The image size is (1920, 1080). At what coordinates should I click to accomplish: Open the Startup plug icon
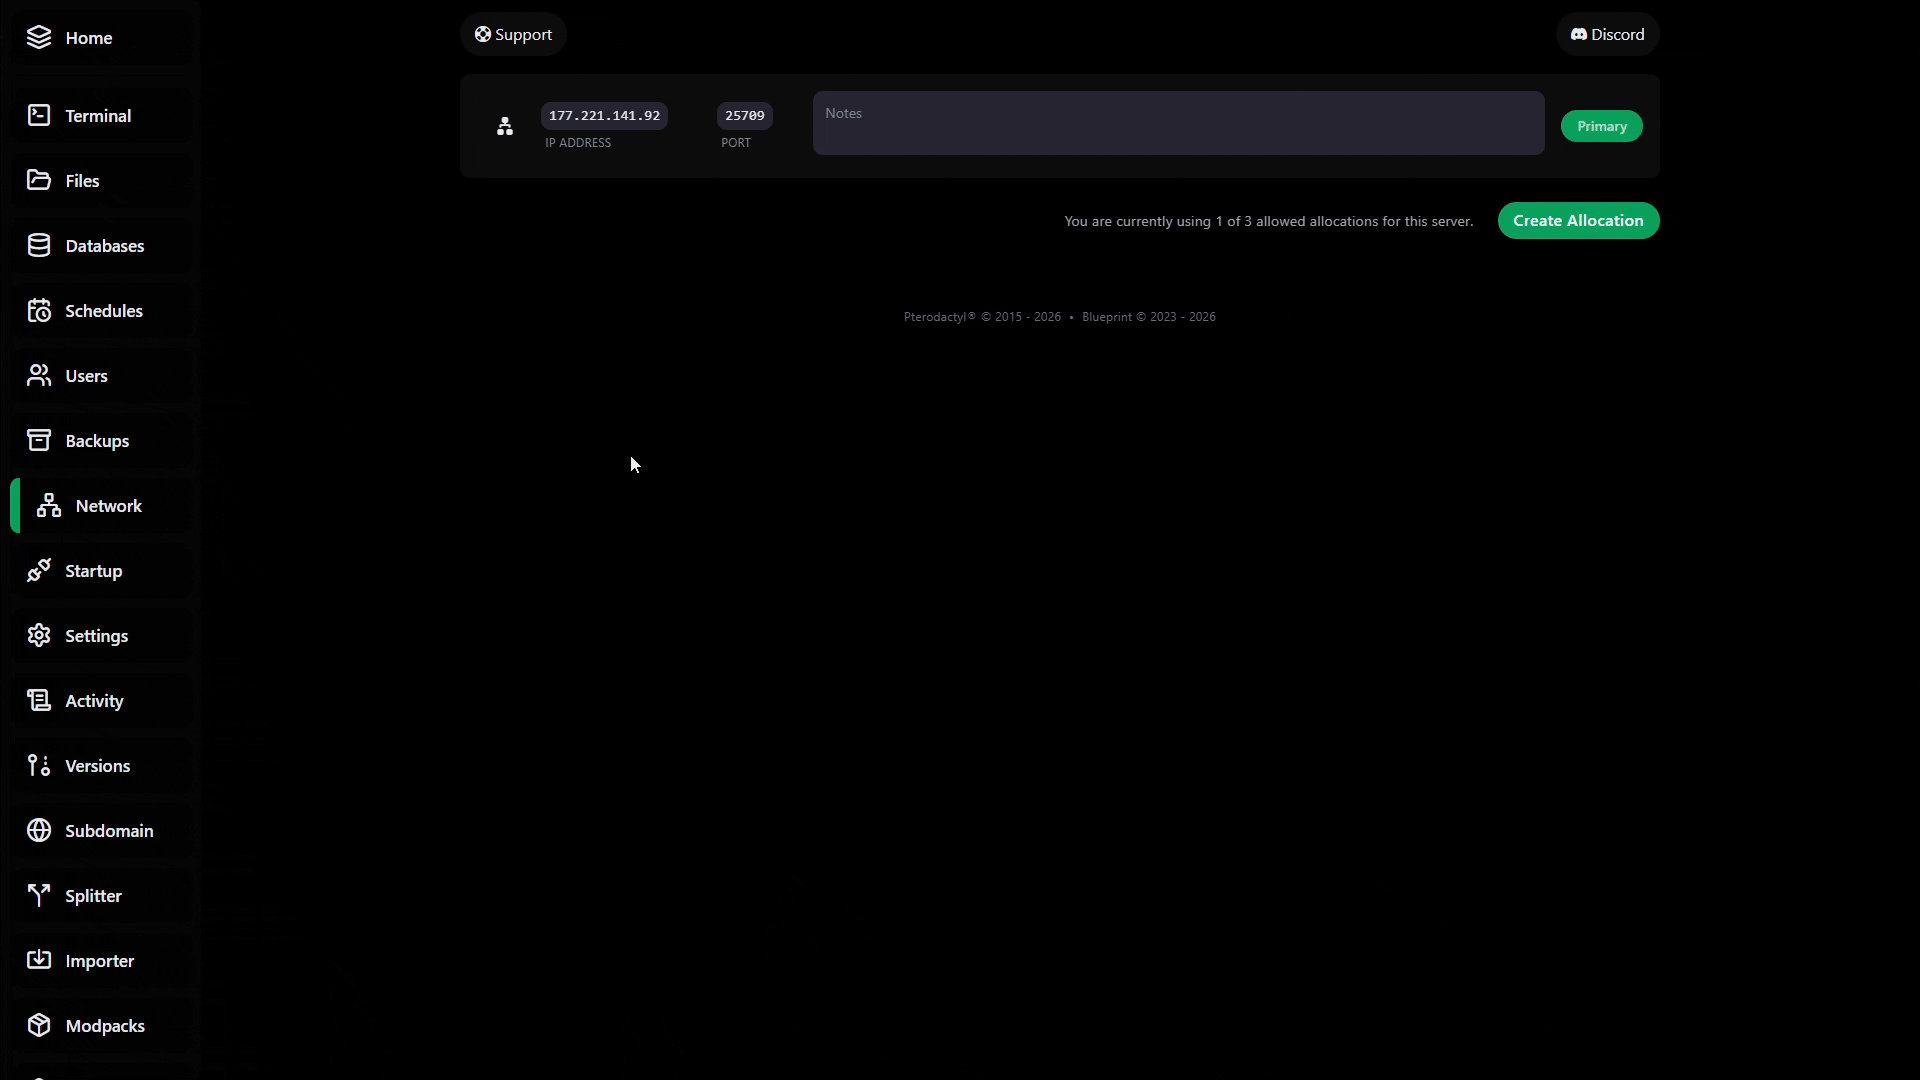[39, 571]
